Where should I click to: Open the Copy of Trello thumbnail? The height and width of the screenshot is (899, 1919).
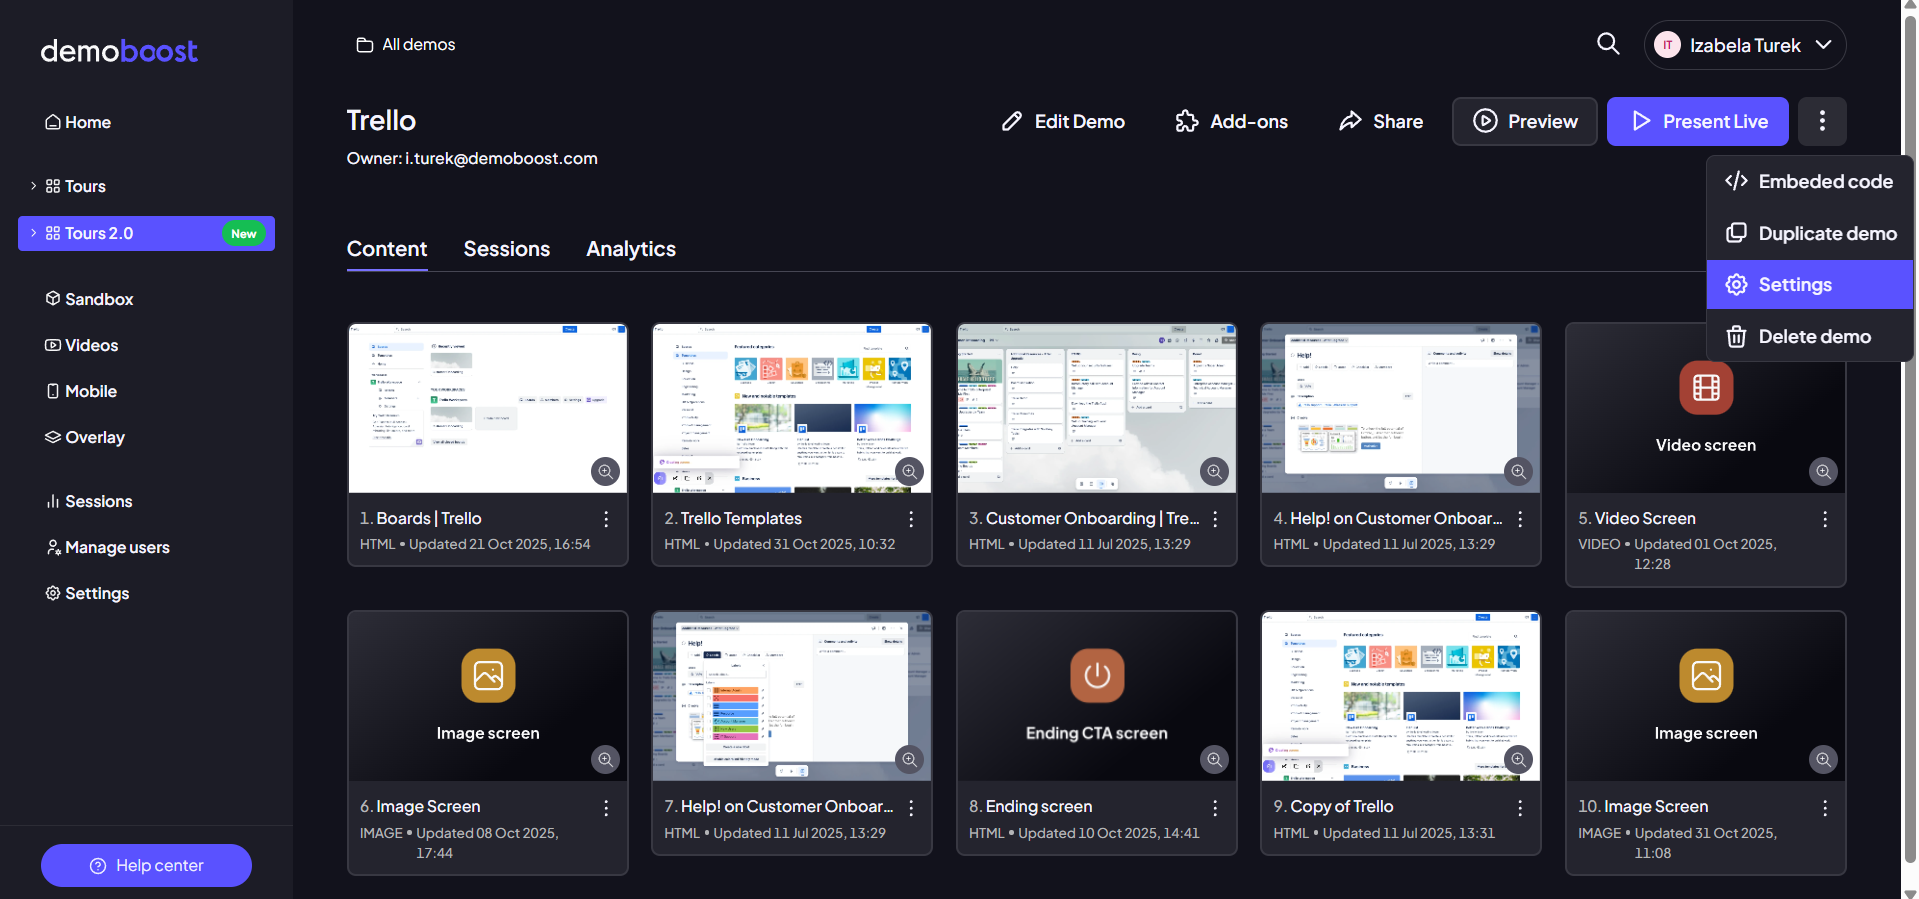[1401, 696]
